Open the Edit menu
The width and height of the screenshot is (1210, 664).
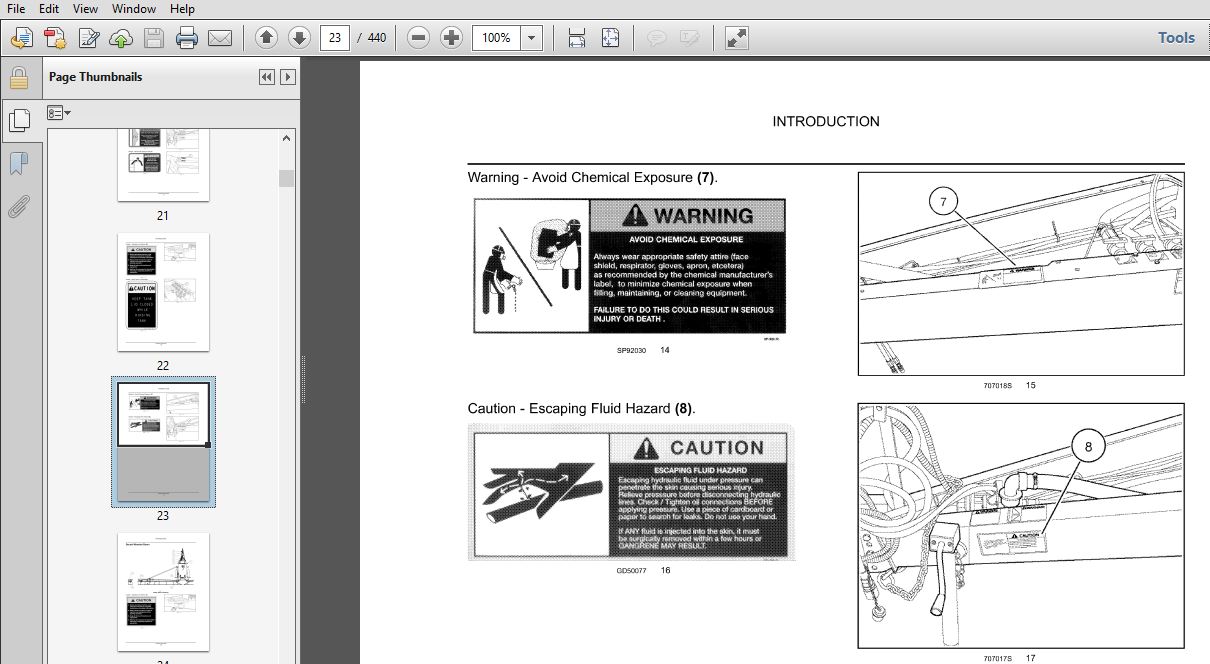(49, 8)
